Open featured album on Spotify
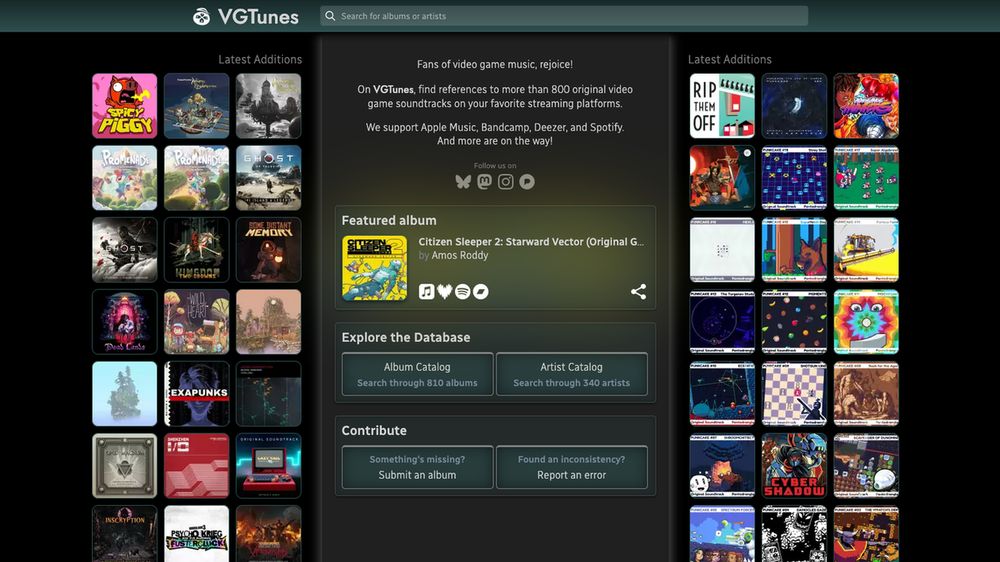This screenshot has height=562, width=1000. pyautogui.click(x=462, y=292)
